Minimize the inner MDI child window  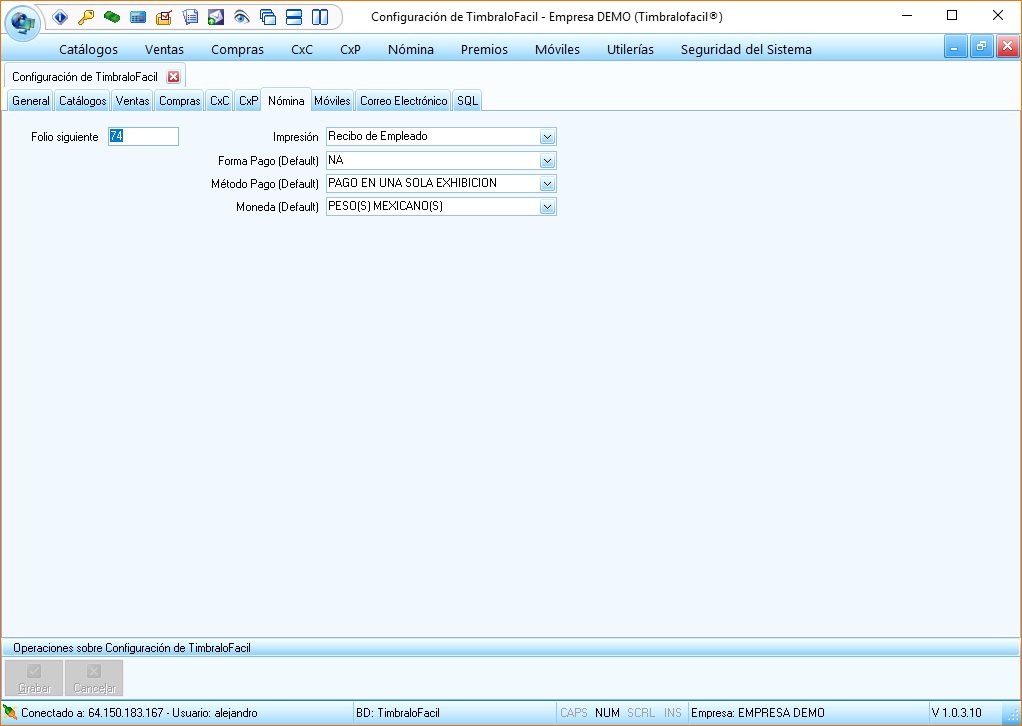(x=955, y=47)
